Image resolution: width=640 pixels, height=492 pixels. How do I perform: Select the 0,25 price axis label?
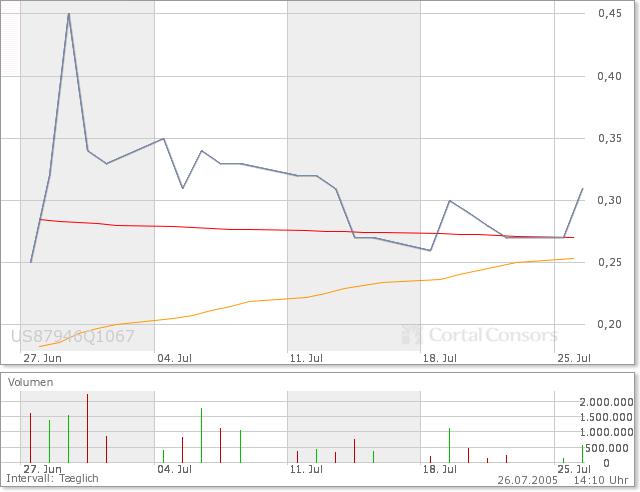(610, 263)
